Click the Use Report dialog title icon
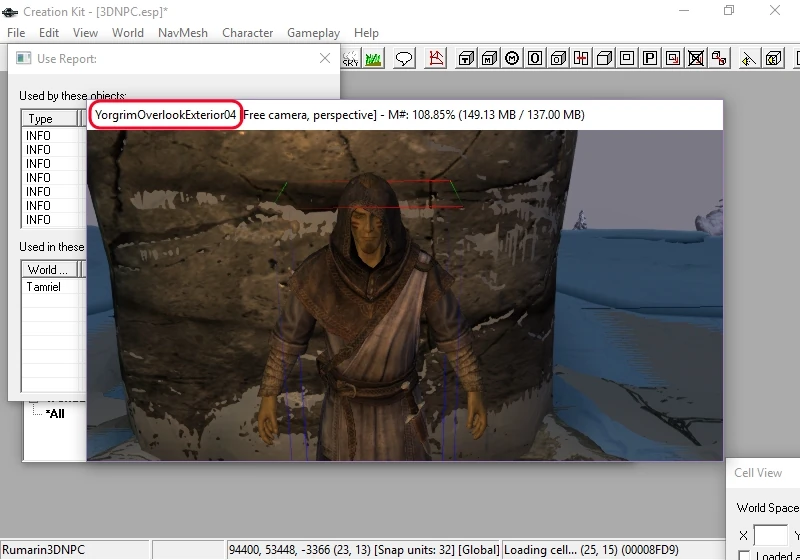 tap(23, 58)
